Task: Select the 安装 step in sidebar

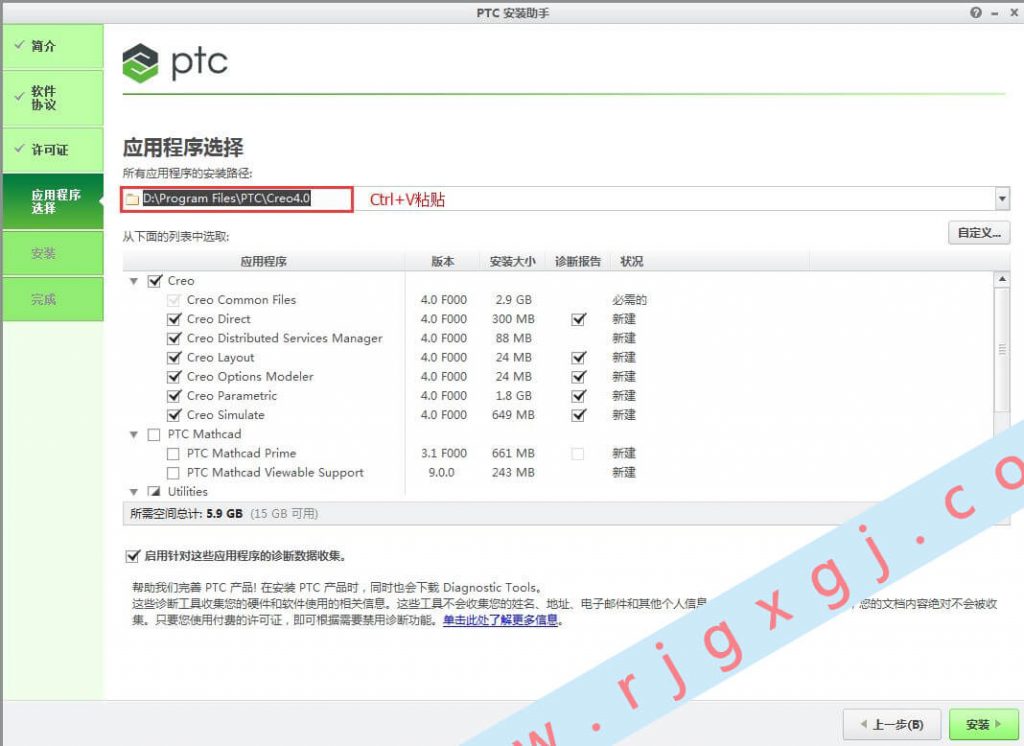Action: (x=53, y=253)
